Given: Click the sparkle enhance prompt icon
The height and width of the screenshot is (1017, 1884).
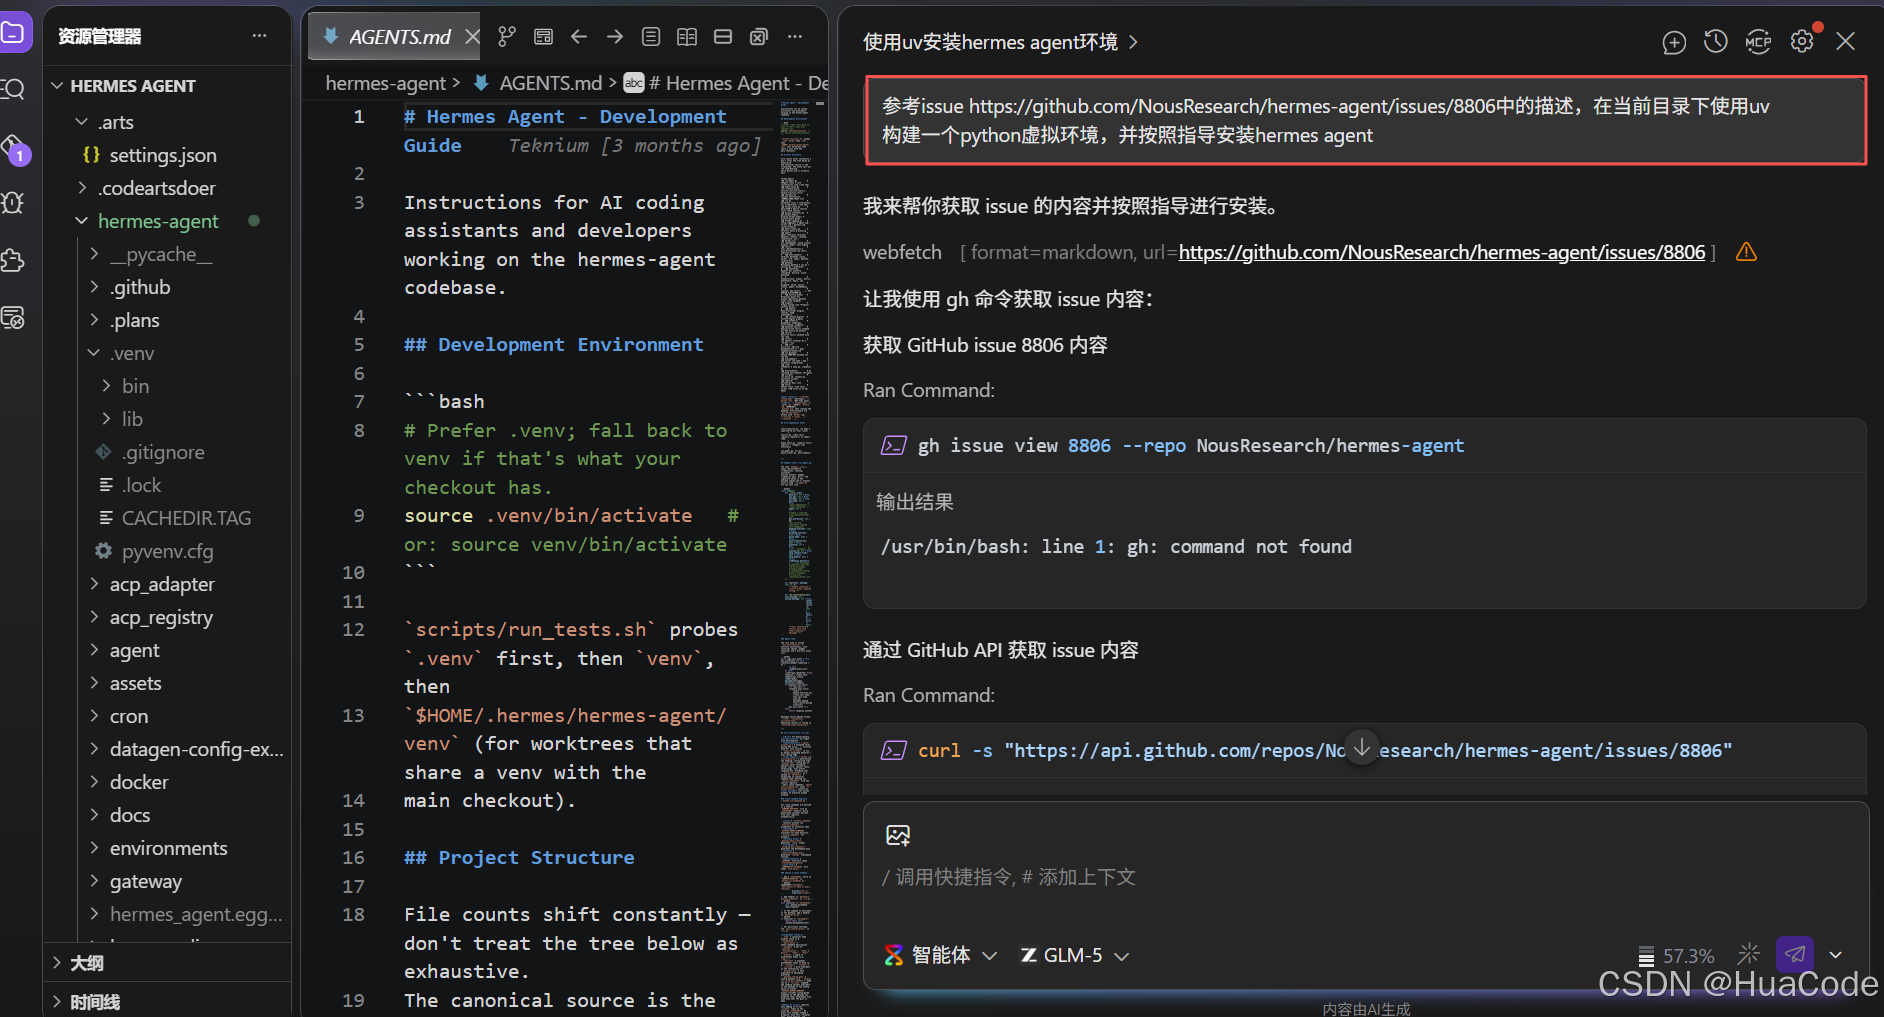Looking at the screenshot, I should 1749,954.
